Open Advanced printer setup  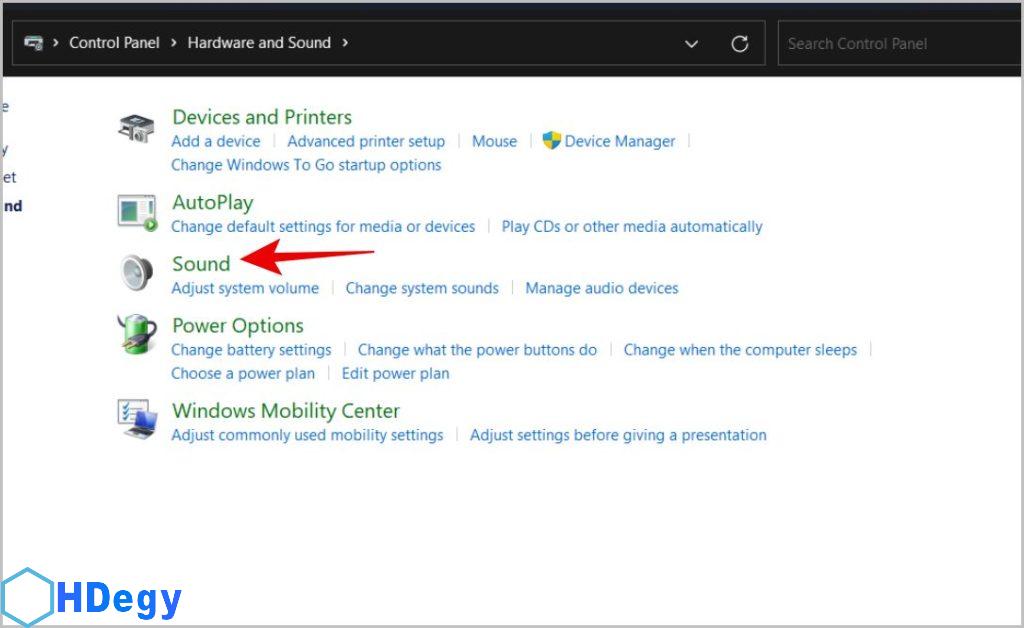point(366,141)
